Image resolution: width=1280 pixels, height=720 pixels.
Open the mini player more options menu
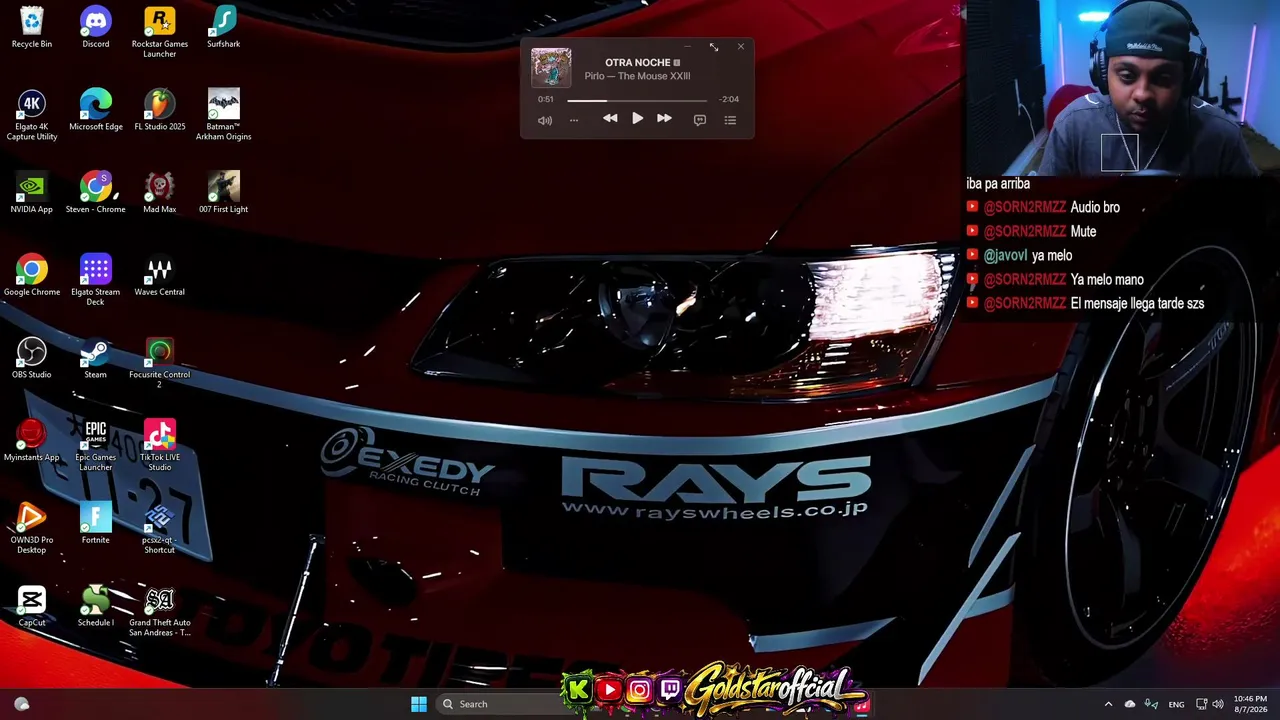(574, 120)
